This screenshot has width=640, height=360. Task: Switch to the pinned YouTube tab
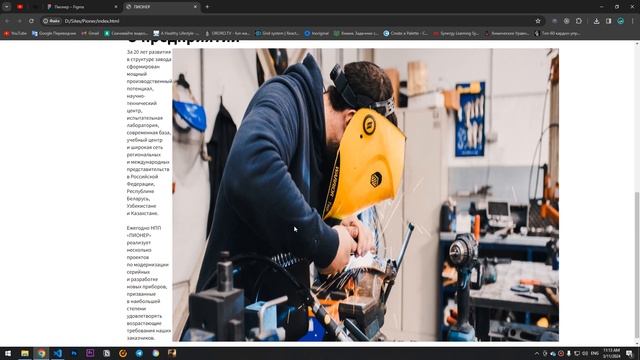point(20,7)
